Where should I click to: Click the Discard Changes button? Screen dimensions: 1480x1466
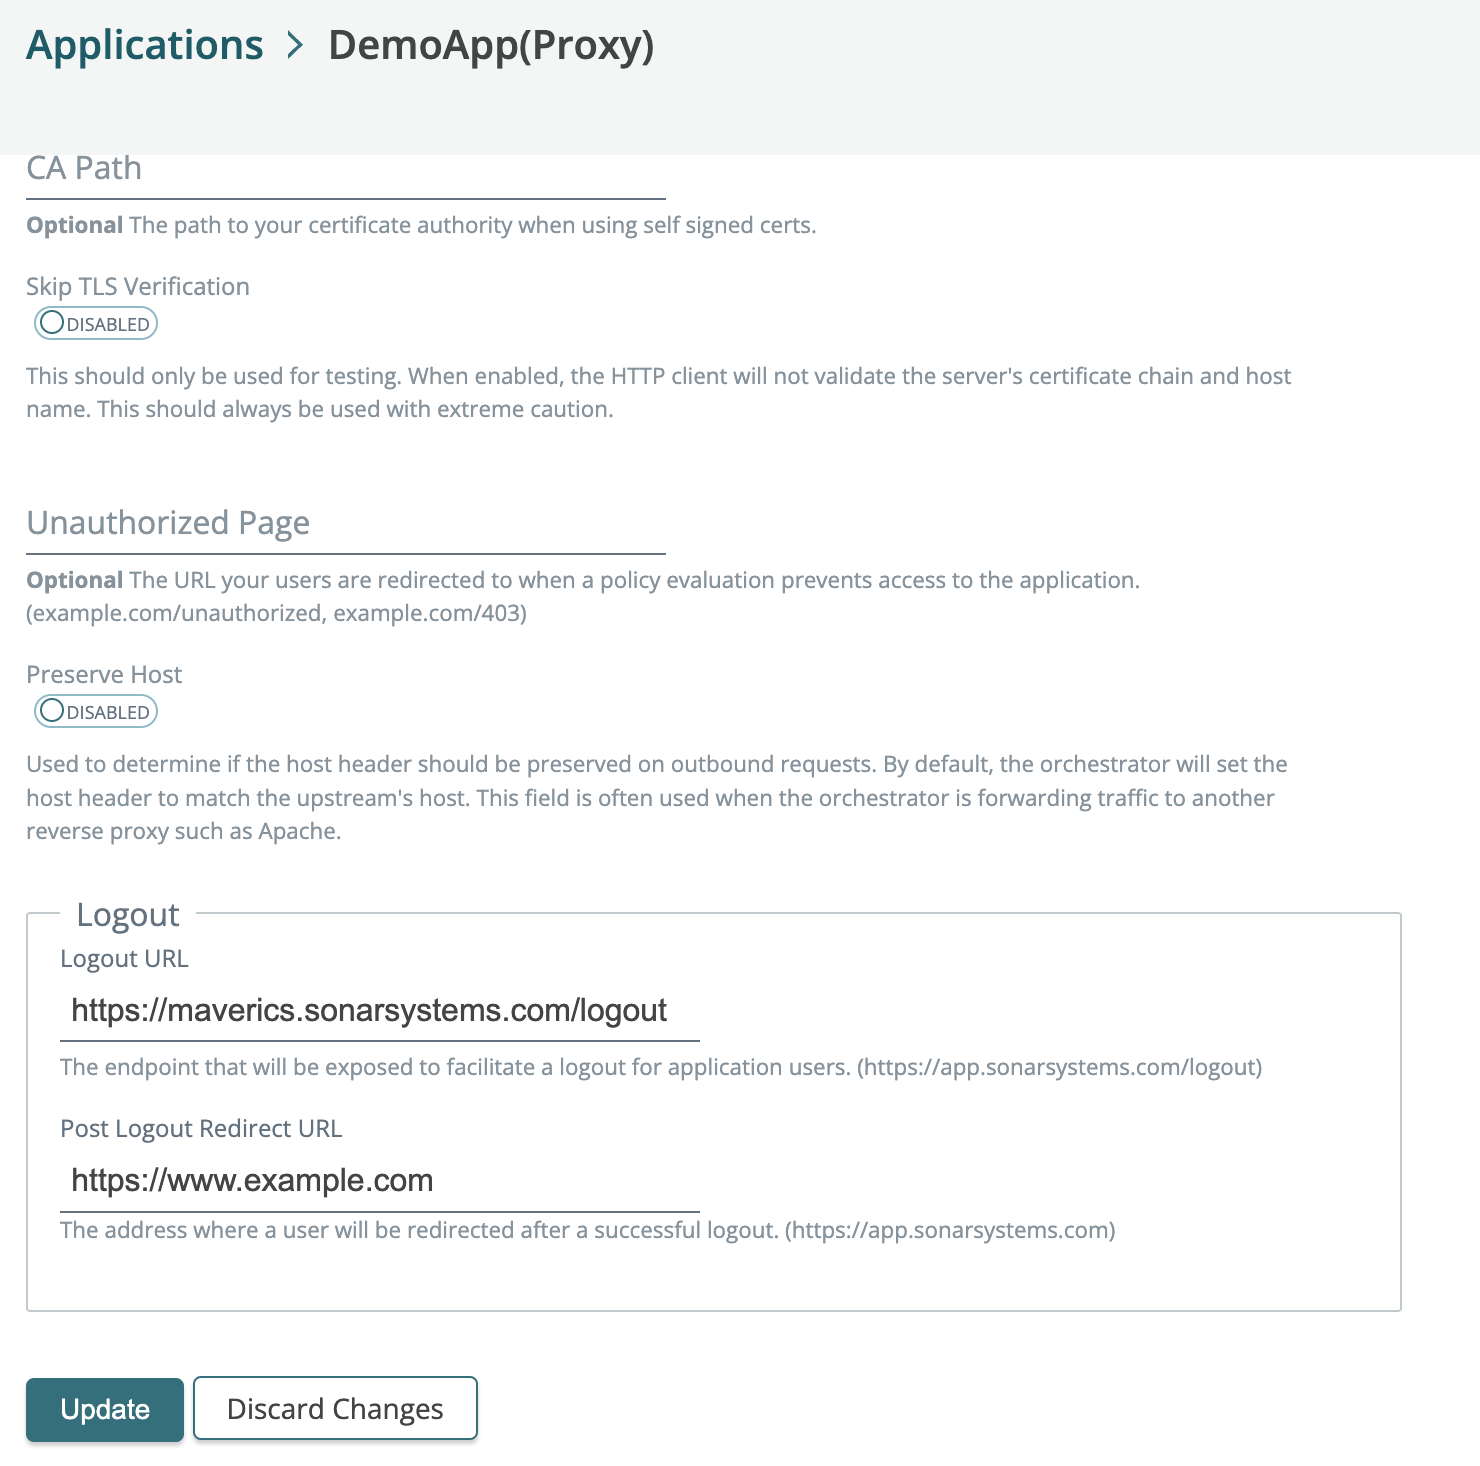[335, 1409]
